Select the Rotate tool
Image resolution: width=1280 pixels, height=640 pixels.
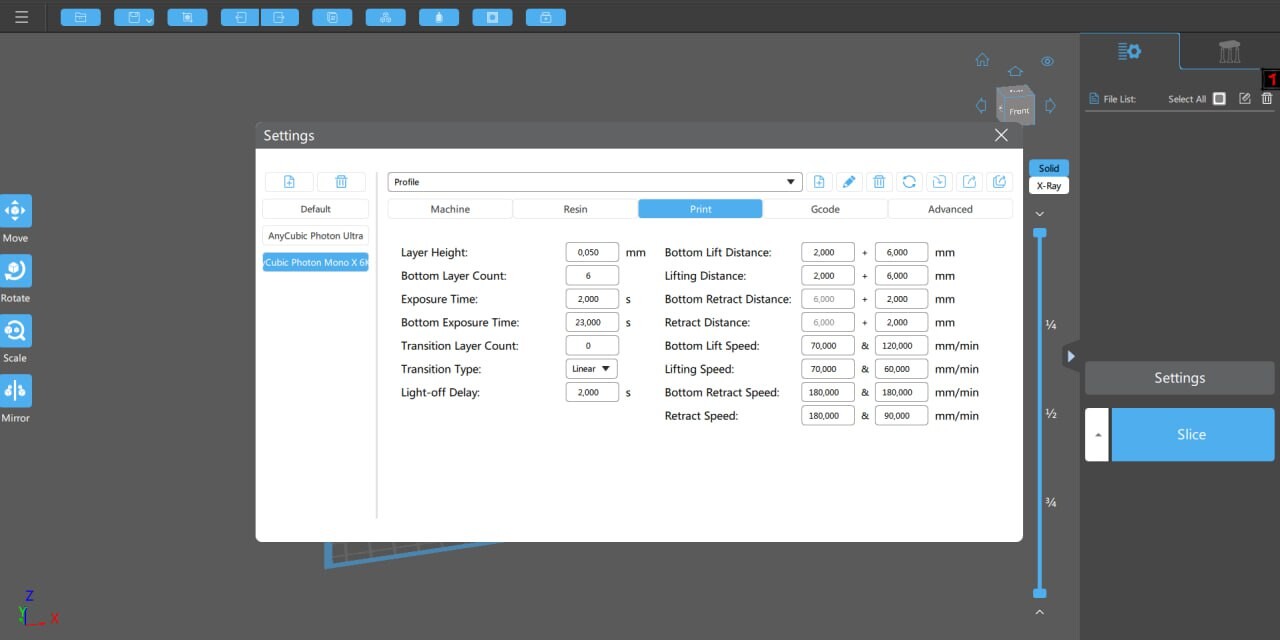pyautogui.click(x=16, y=271)
